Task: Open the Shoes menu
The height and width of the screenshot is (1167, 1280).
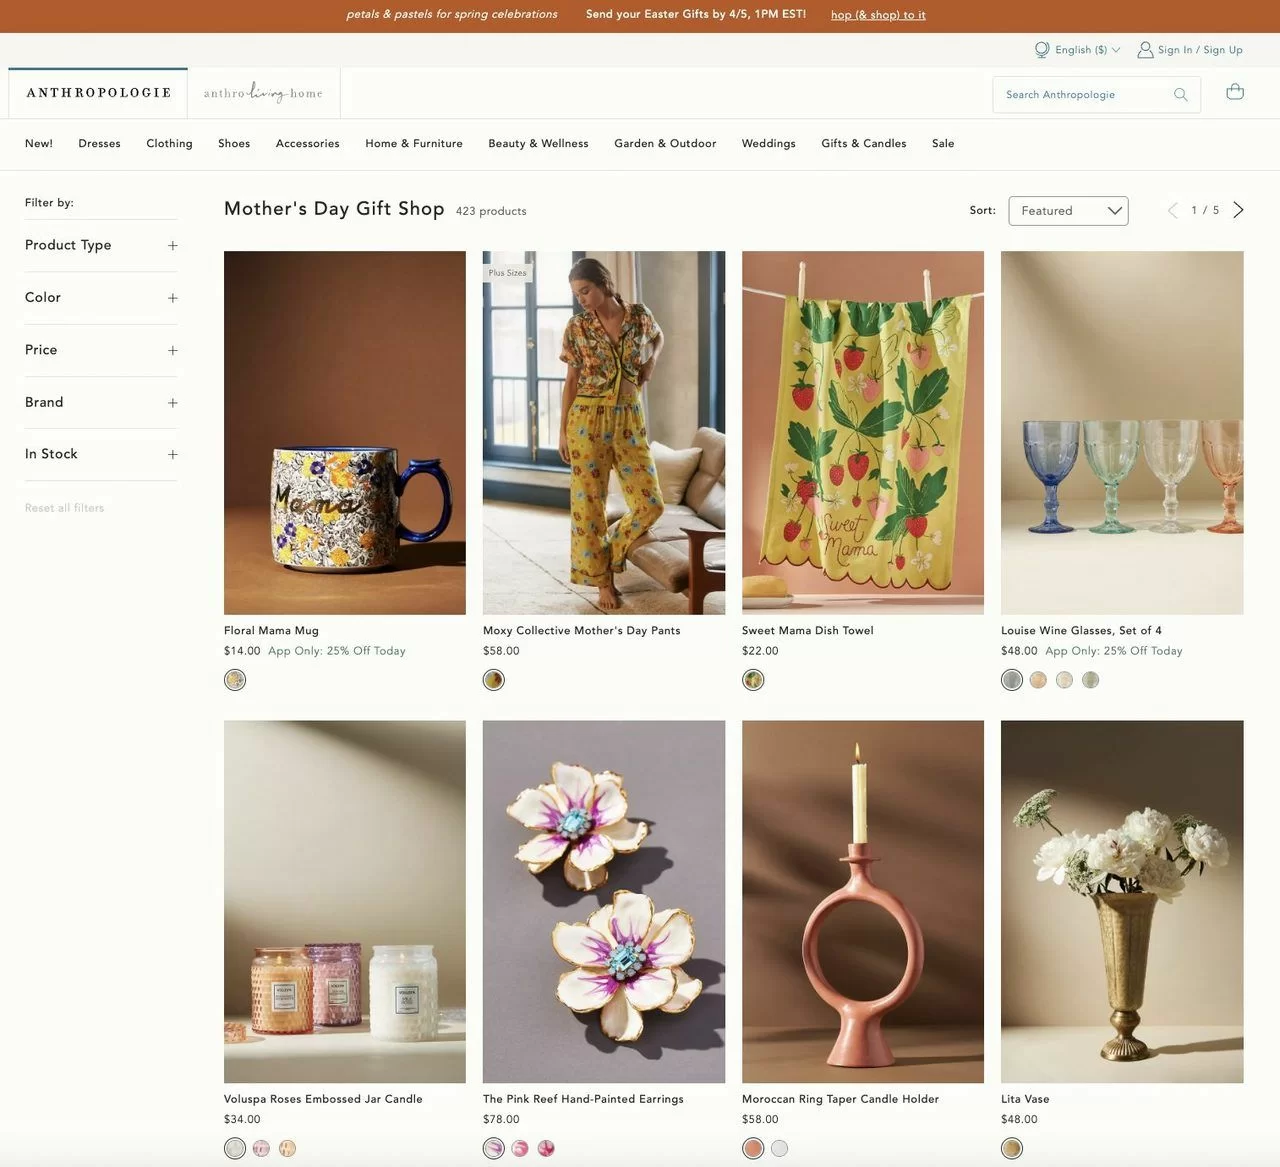Action: (x=234, y=143)
